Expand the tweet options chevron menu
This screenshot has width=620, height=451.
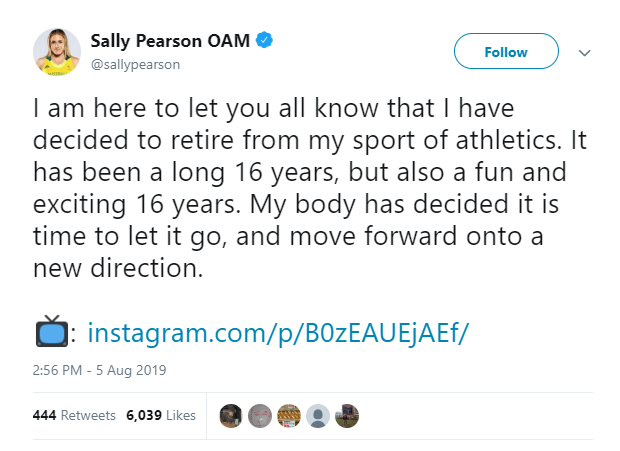585,52
